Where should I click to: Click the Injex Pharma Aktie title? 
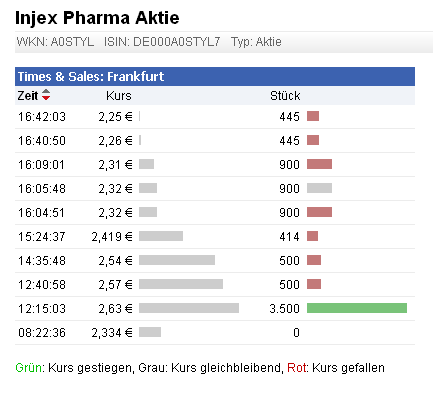tap(97, 18)
